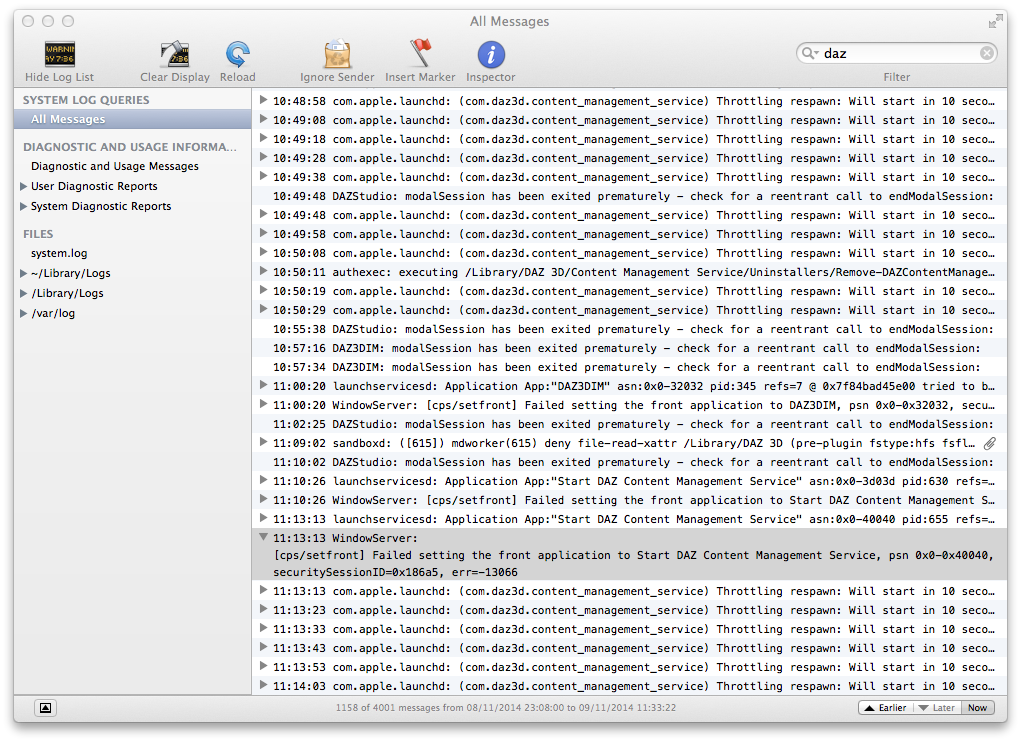The image size is (1021, 742).
Task: Expand the 11:10:26 WindowServer message
Action: pyautogui.click(x=263, y=499)
